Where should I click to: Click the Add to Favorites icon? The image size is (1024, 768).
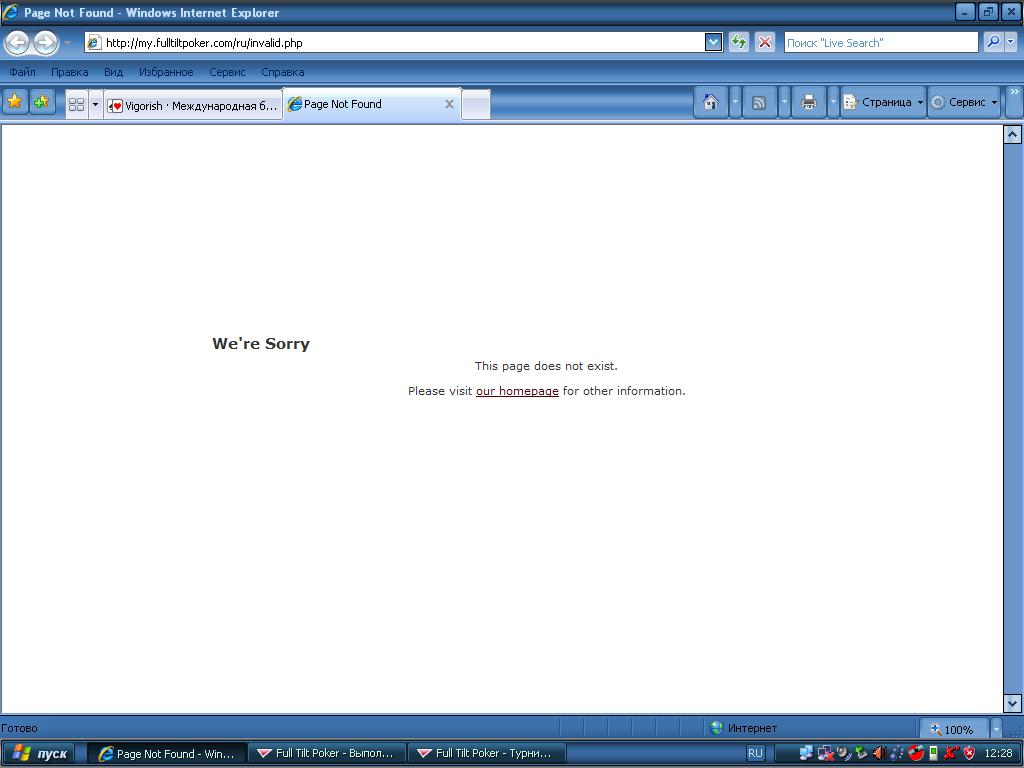pyautogui.click(x=41, y=102)
